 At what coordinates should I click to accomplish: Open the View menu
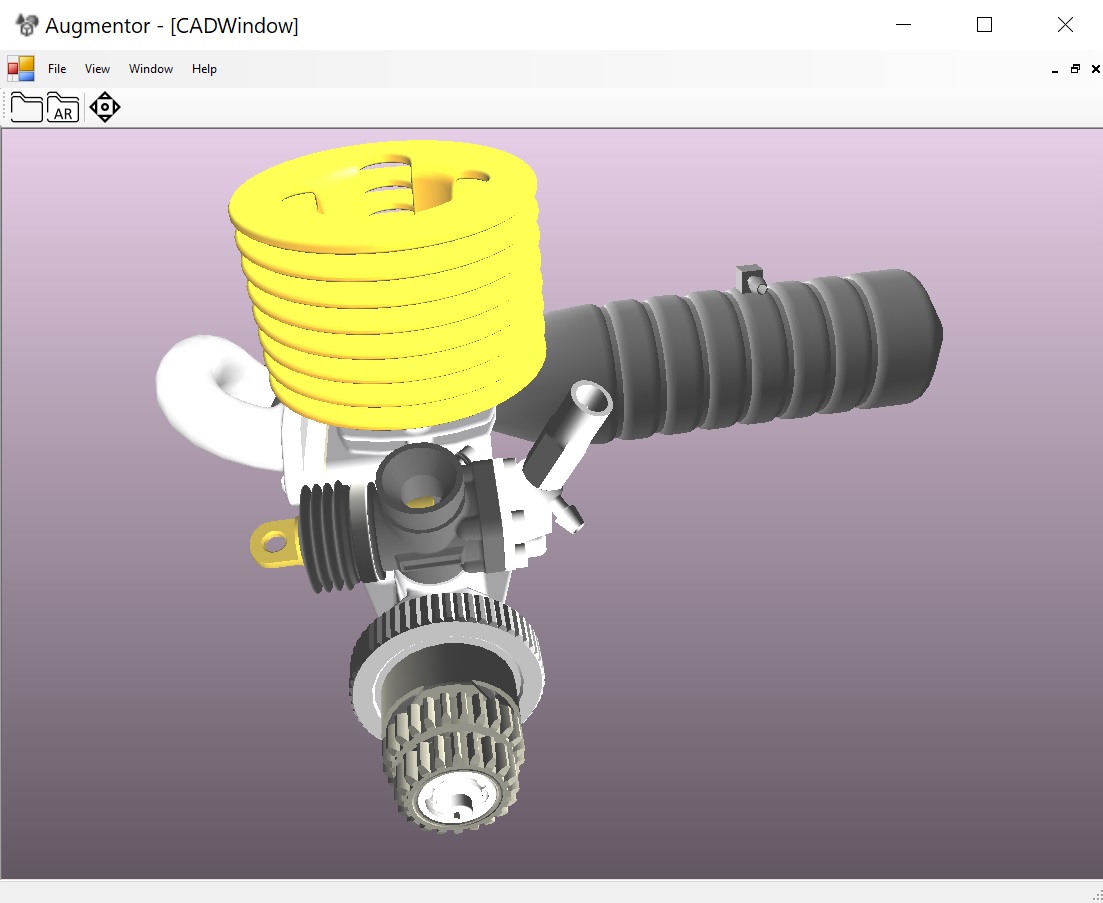tap(96, 69)
